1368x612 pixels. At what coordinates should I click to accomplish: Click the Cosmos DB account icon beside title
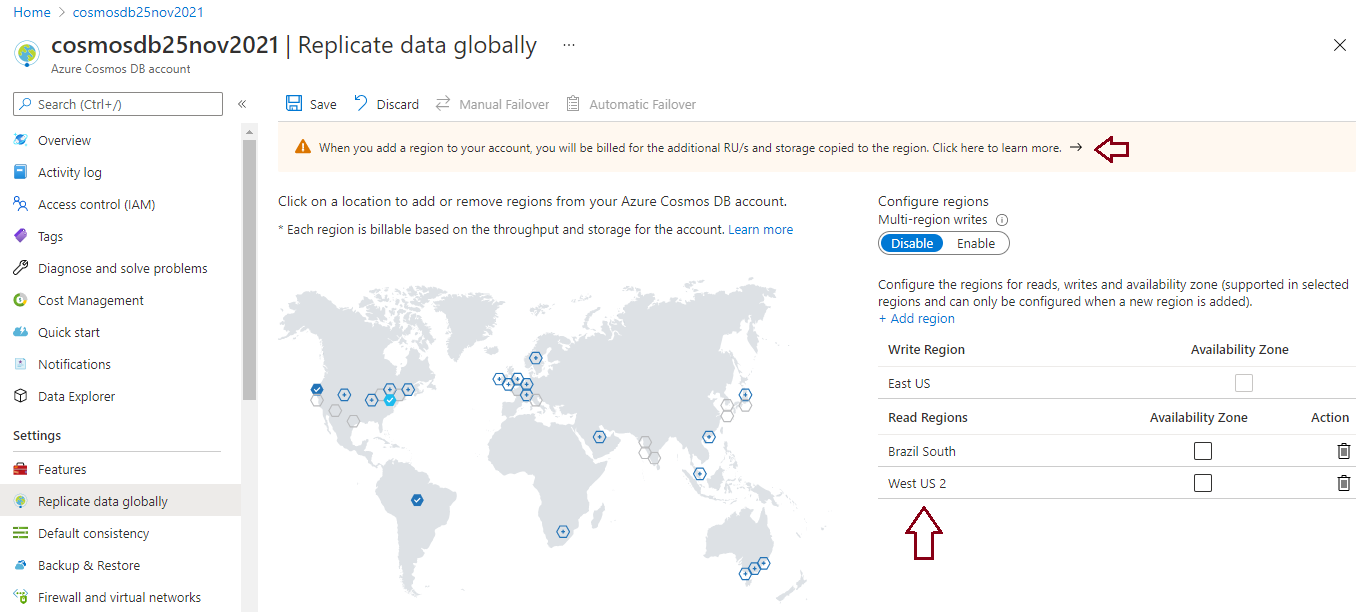(28, 53)
